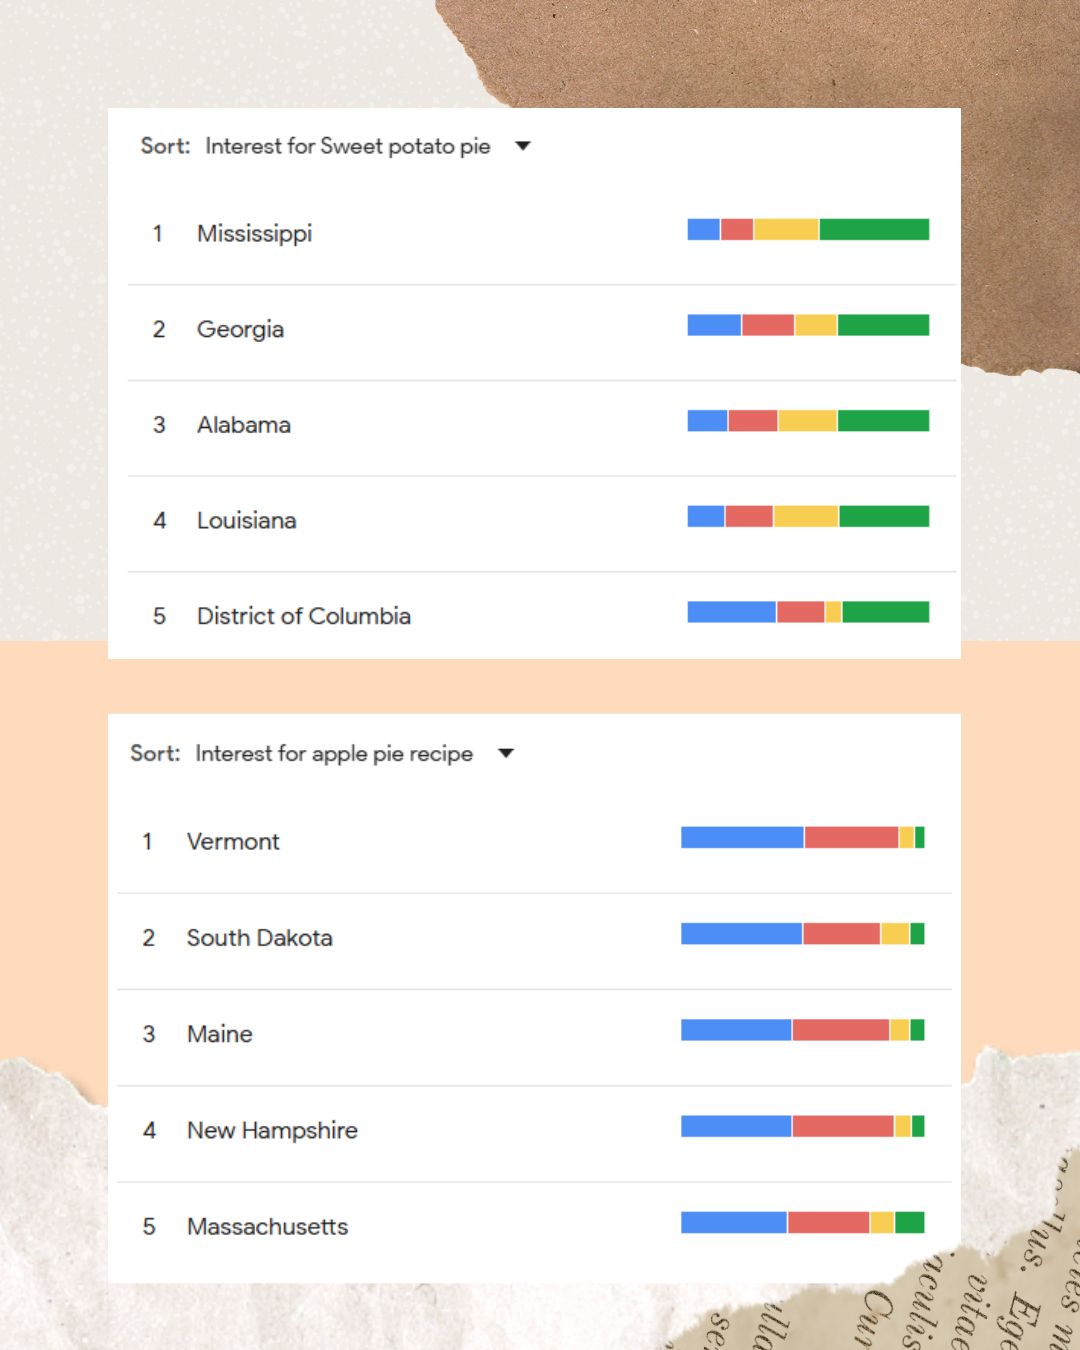
Task: Click the 'Interest for apple pie recipe' sort label
Action: tap(334, 753)
